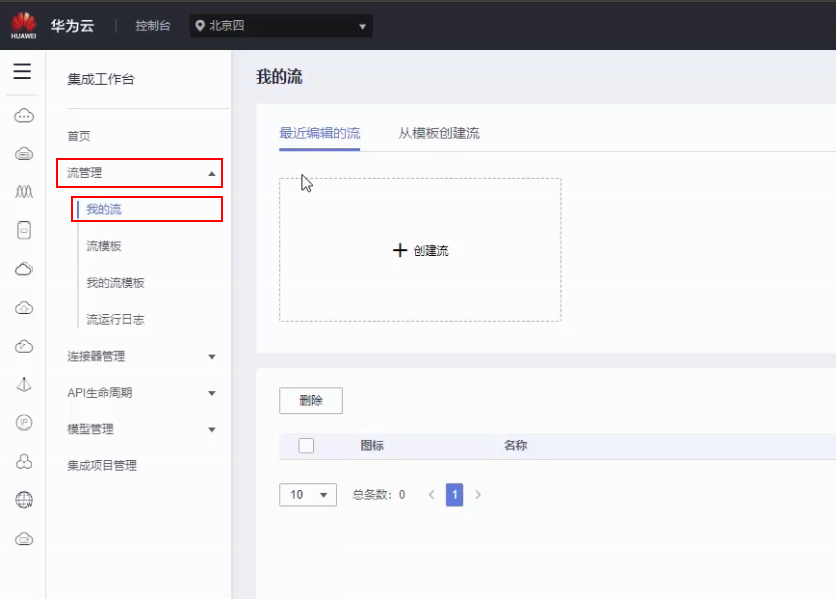Click the 删除 button
The height and width of the screenshot is (599, 836).
point(311,401)
